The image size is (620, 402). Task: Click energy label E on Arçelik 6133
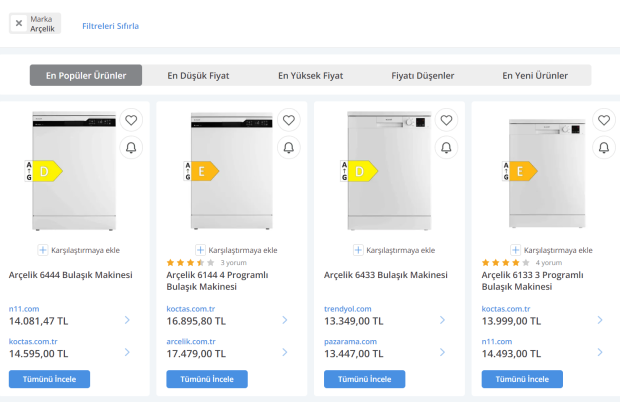(520, 171)
